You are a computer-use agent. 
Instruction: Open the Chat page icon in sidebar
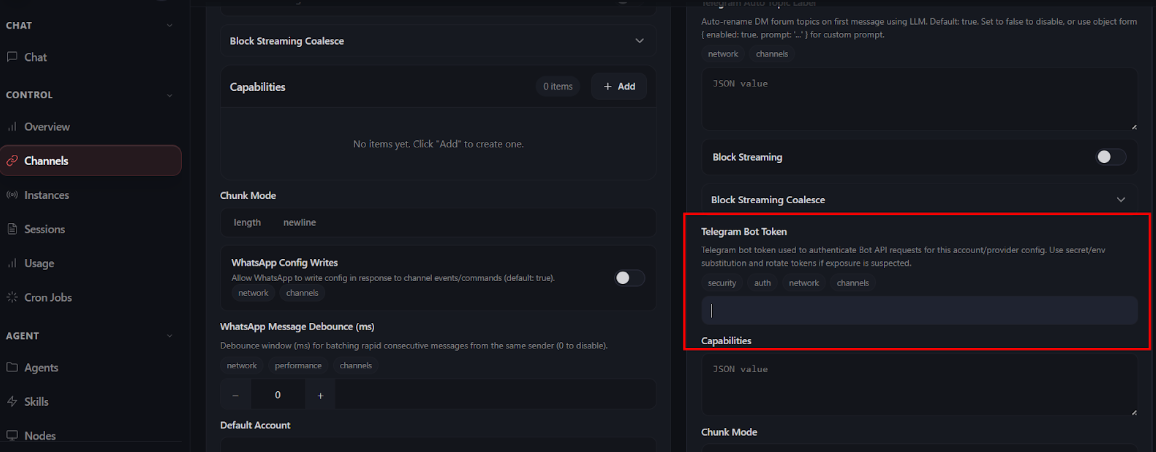pos(12,58)
